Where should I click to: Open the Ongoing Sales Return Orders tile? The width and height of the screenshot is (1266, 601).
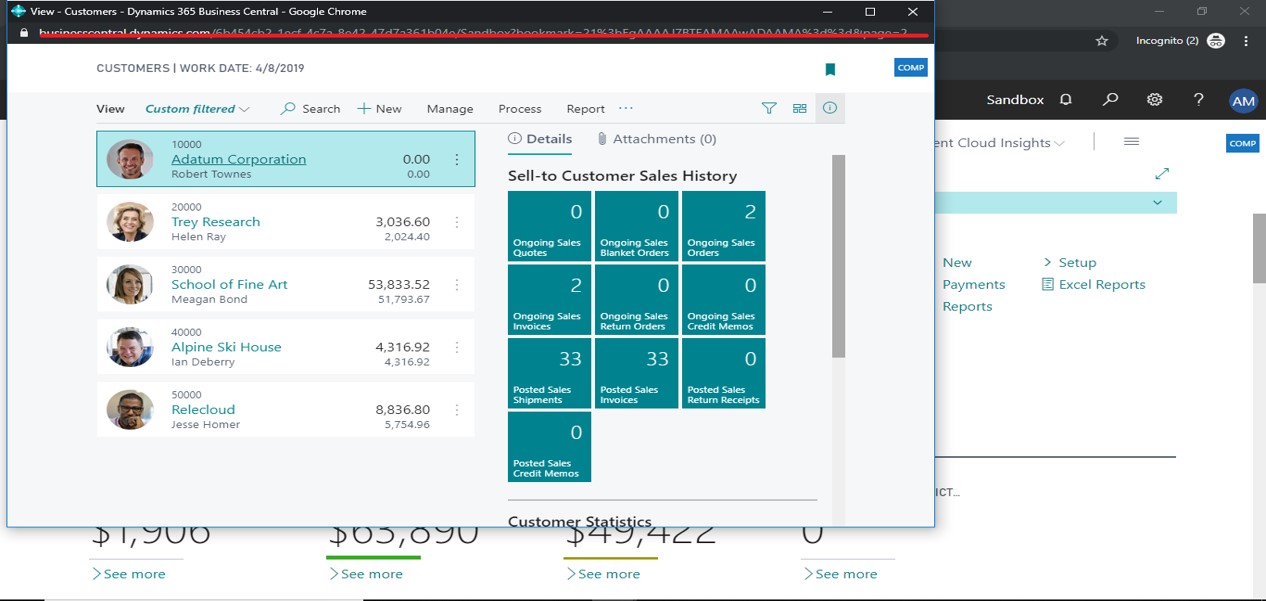[637, 299]
